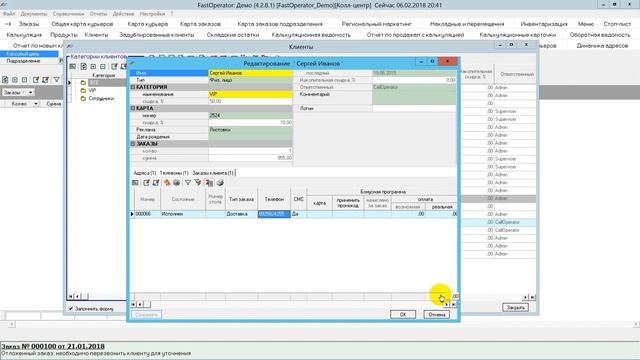Switch to the Заказы клиента (1) tab
This screenshot has height=360, width=640.
(x=213, y=173)
